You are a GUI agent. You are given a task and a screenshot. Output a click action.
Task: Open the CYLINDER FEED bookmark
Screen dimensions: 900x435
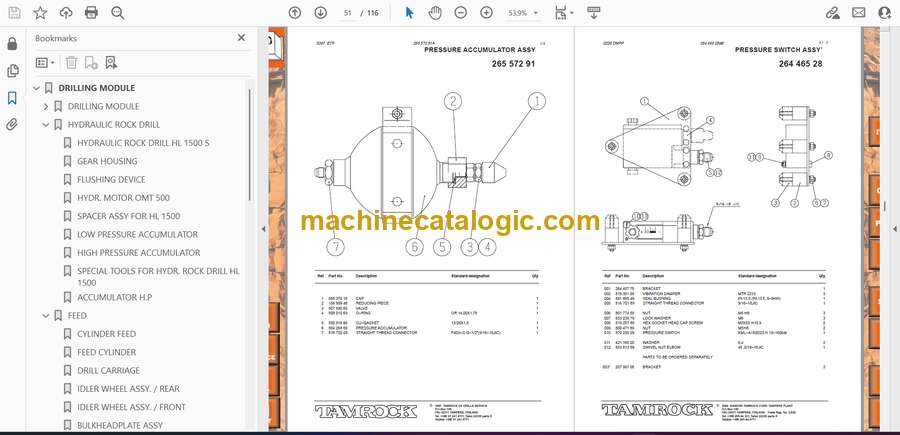106,334
